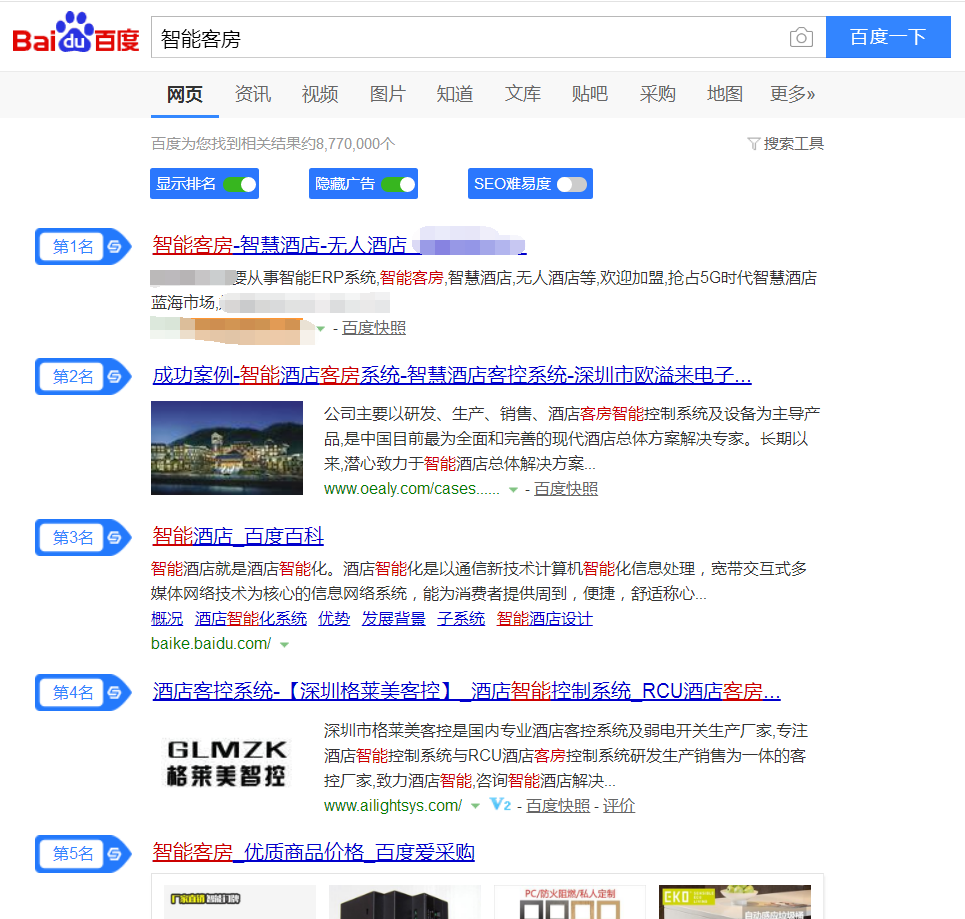Switch to the 地图 tab
This screenshot has width=965, height=919.
pos(725,94)
